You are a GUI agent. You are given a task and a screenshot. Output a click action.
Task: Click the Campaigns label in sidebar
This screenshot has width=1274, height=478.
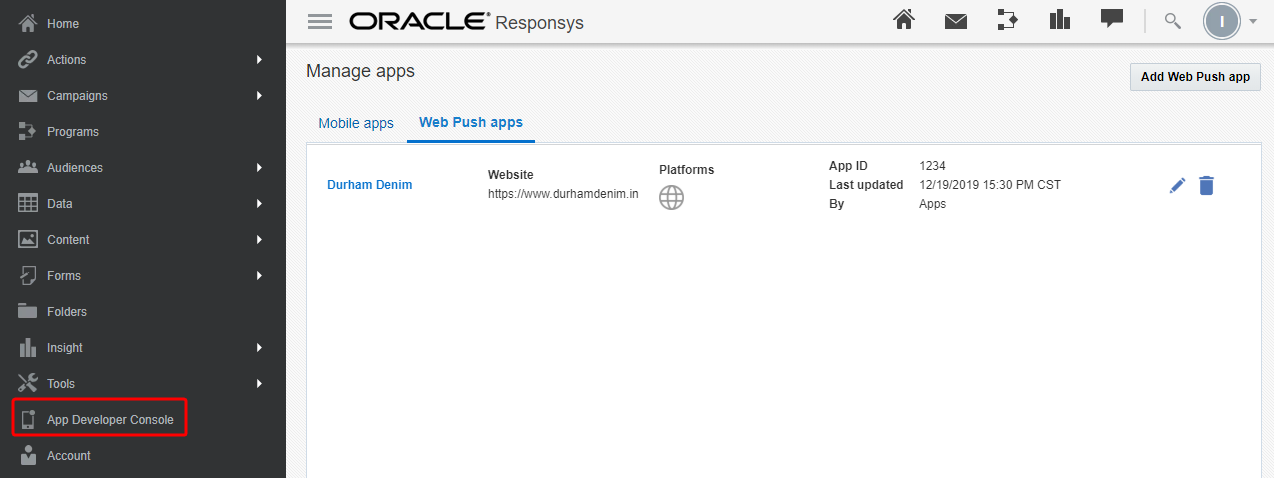pos(77,95)
